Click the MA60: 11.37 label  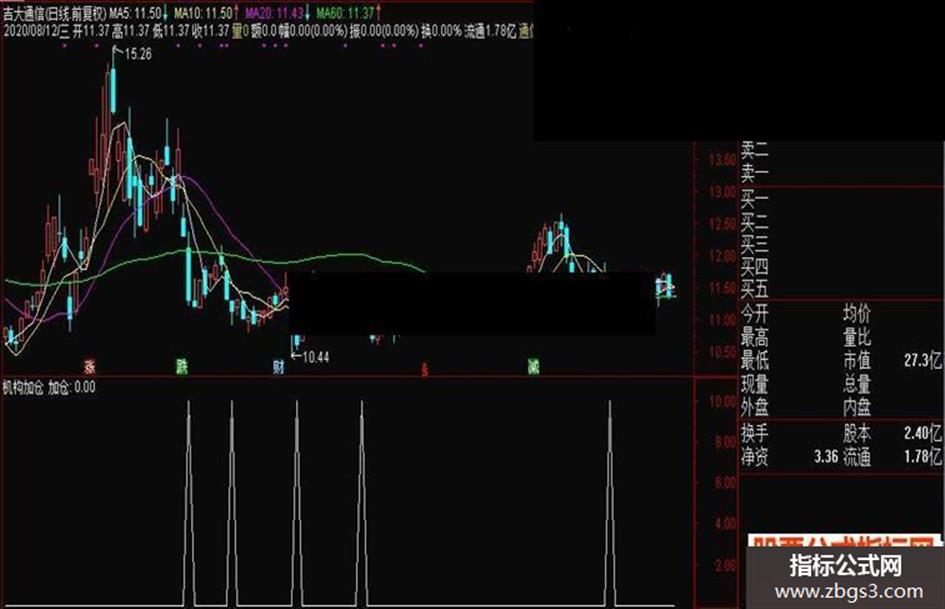coord(345,13)
